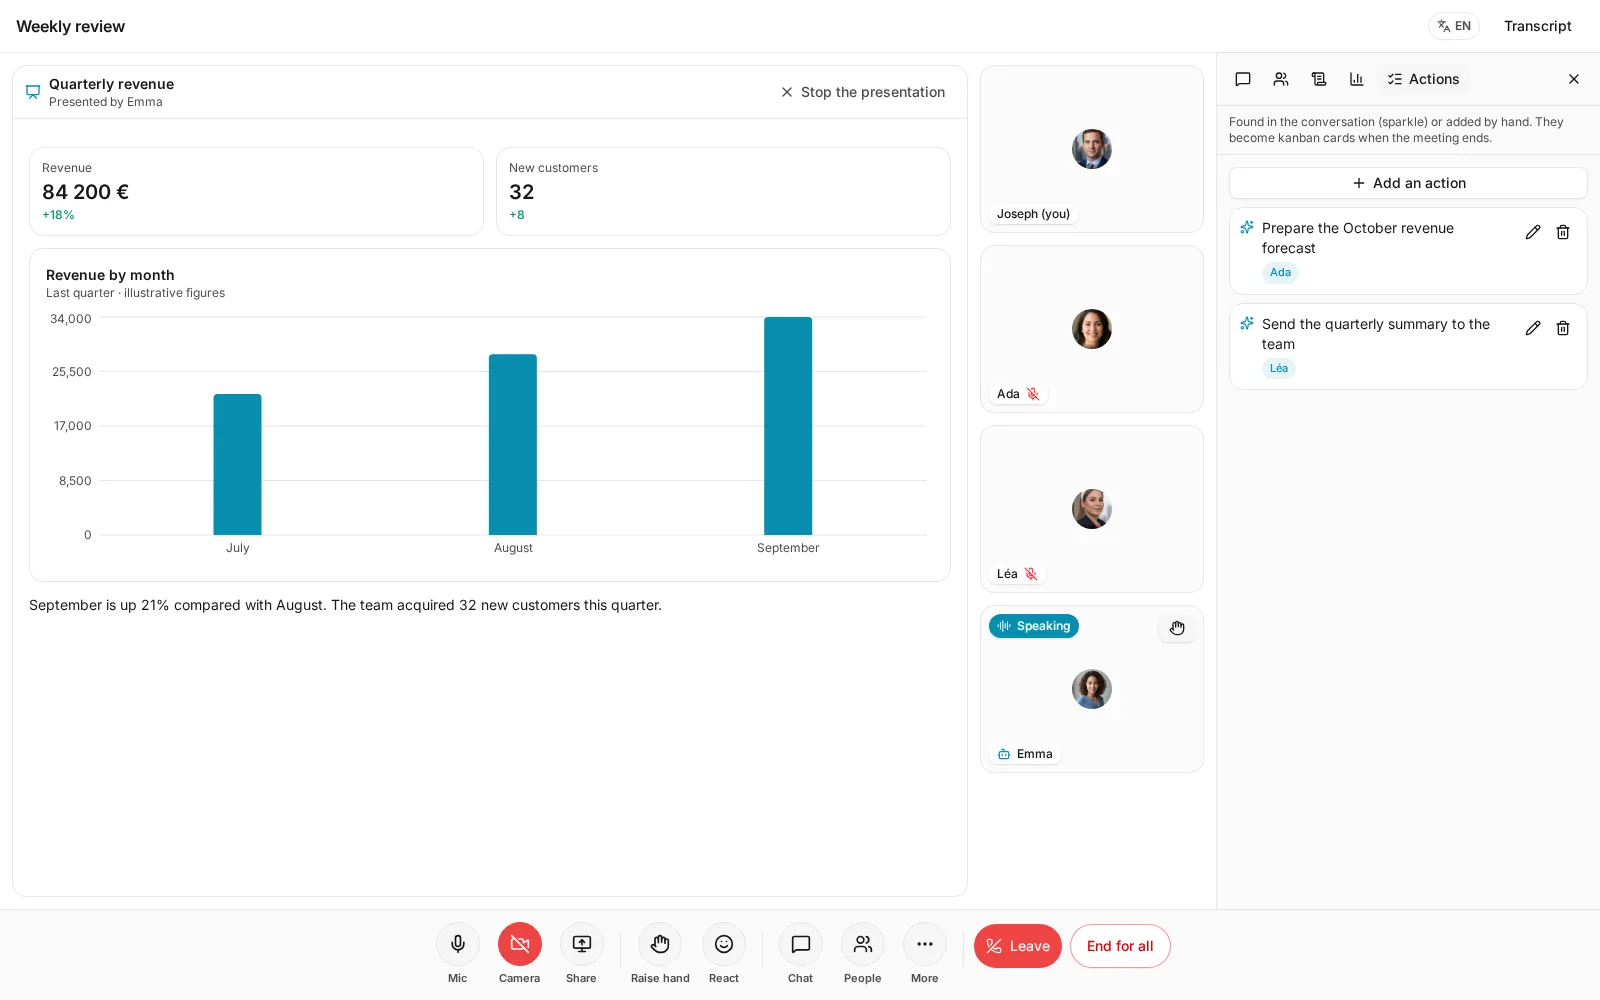Open Chat from the bottom toolbar
The image size is (1600, 1000).
coord(801,944)
